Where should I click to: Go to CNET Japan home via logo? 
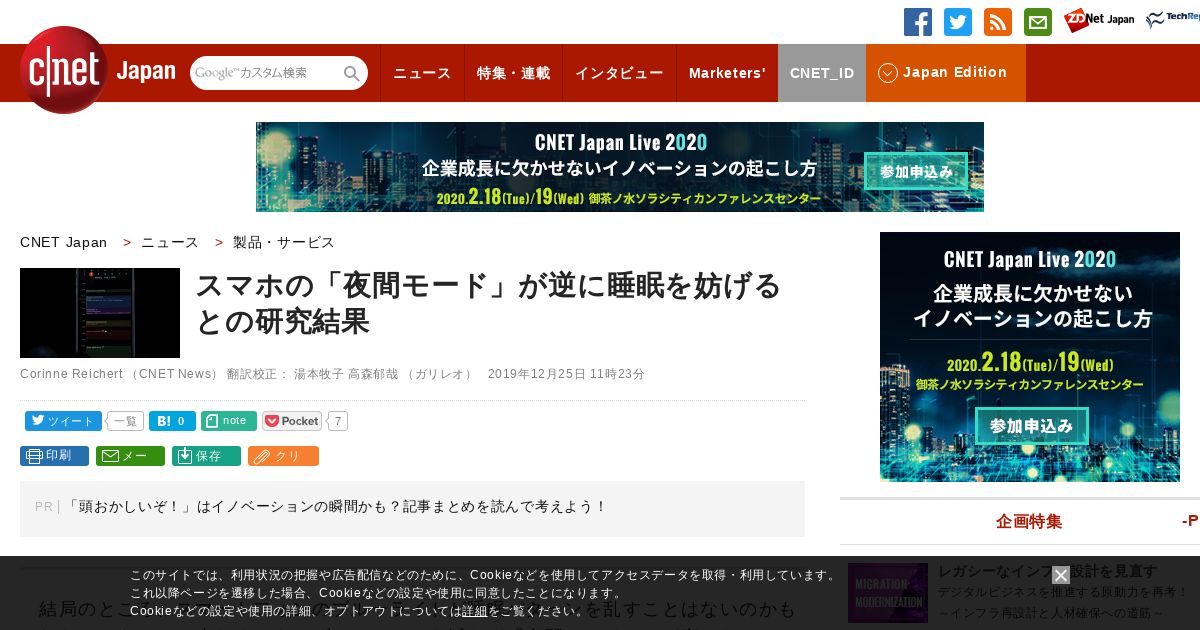tap(98, 70)
